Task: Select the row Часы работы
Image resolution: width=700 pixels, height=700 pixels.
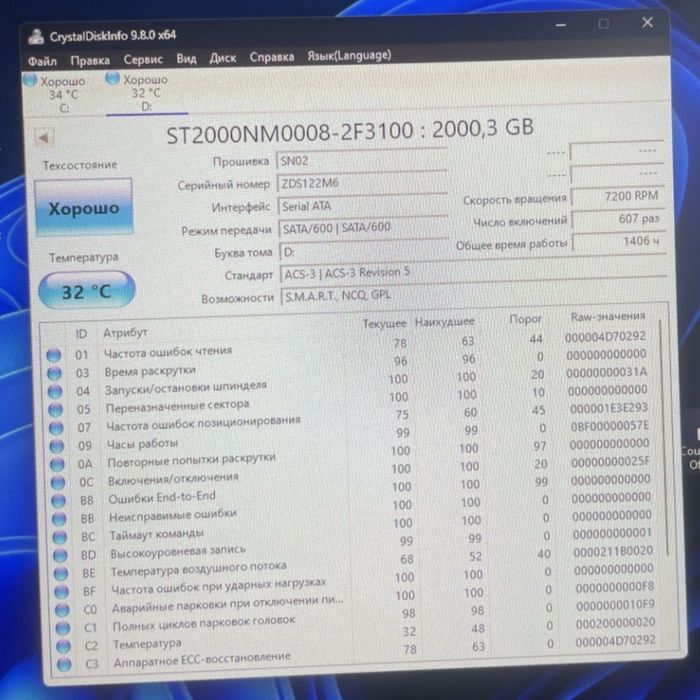Action: (x=352, y=438)
